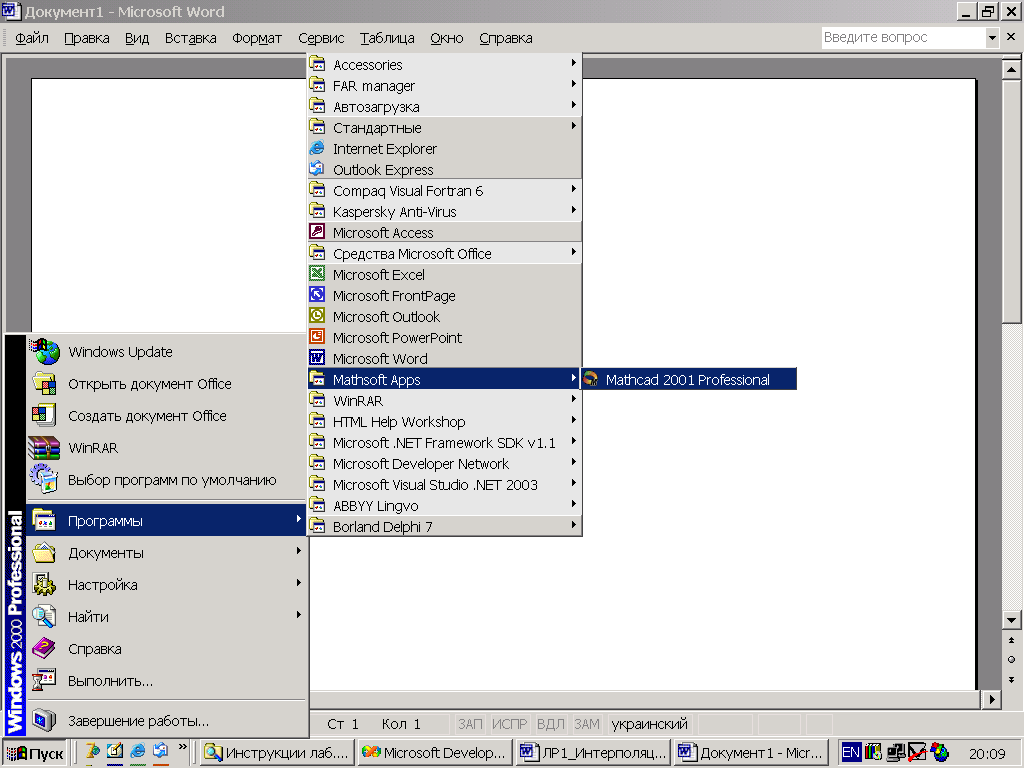Screen dimensions: 1024x768
Task: Open Таблица menu in Word
Action: (x=387, y=38)
